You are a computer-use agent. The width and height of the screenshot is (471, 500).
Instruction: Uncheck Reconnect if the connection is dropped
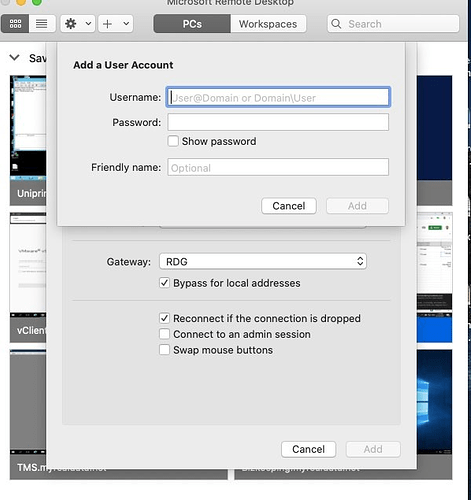(164, 318)
